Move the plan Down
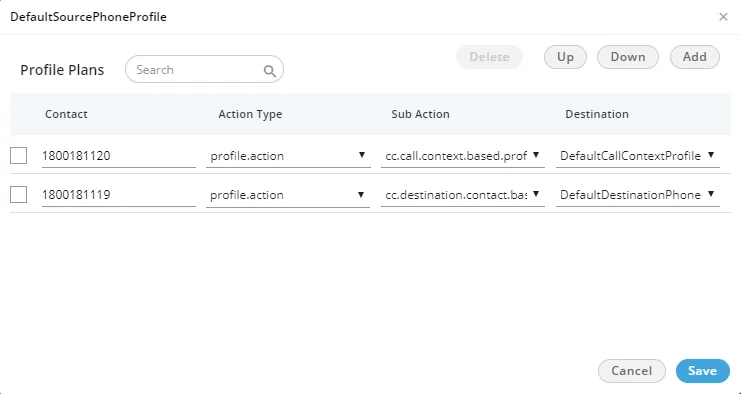This screenshot has height=394, width=741. [x=628, y=57]
